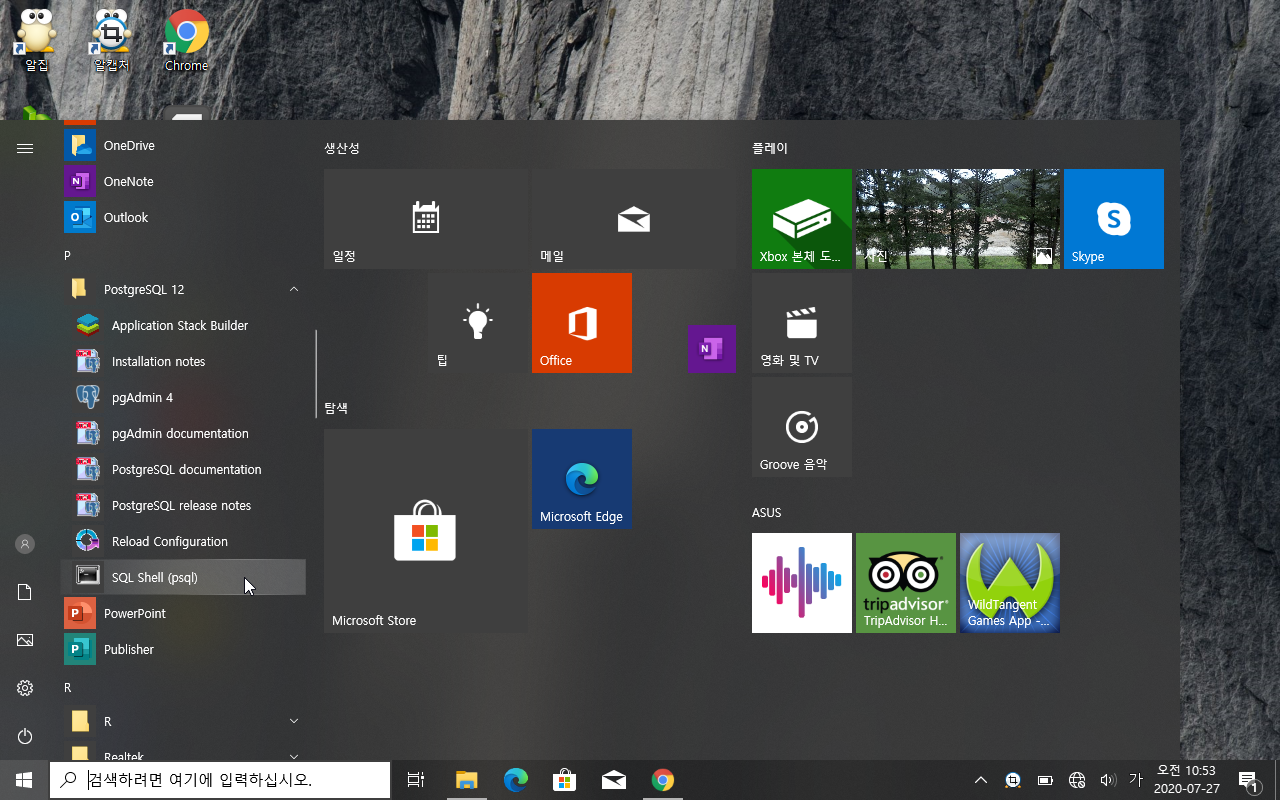Screen dimensions: 1280x800
Task: Launch pgAdmin 4
Action: pyautogui.click(x=183, y=397)
